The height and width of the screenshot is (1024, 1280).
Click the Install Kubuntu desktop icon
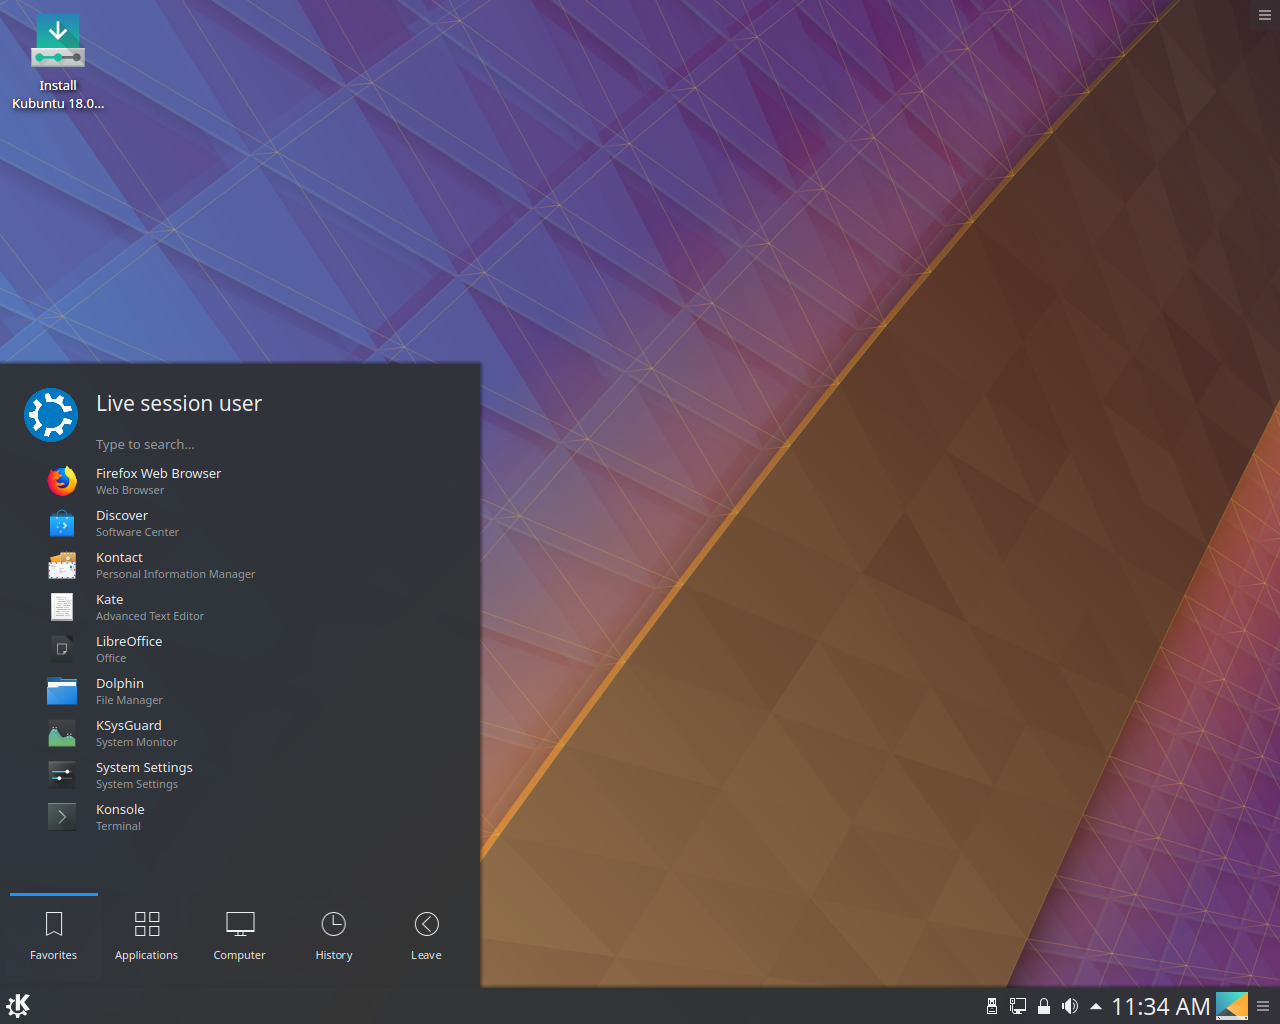coord(58,62)
